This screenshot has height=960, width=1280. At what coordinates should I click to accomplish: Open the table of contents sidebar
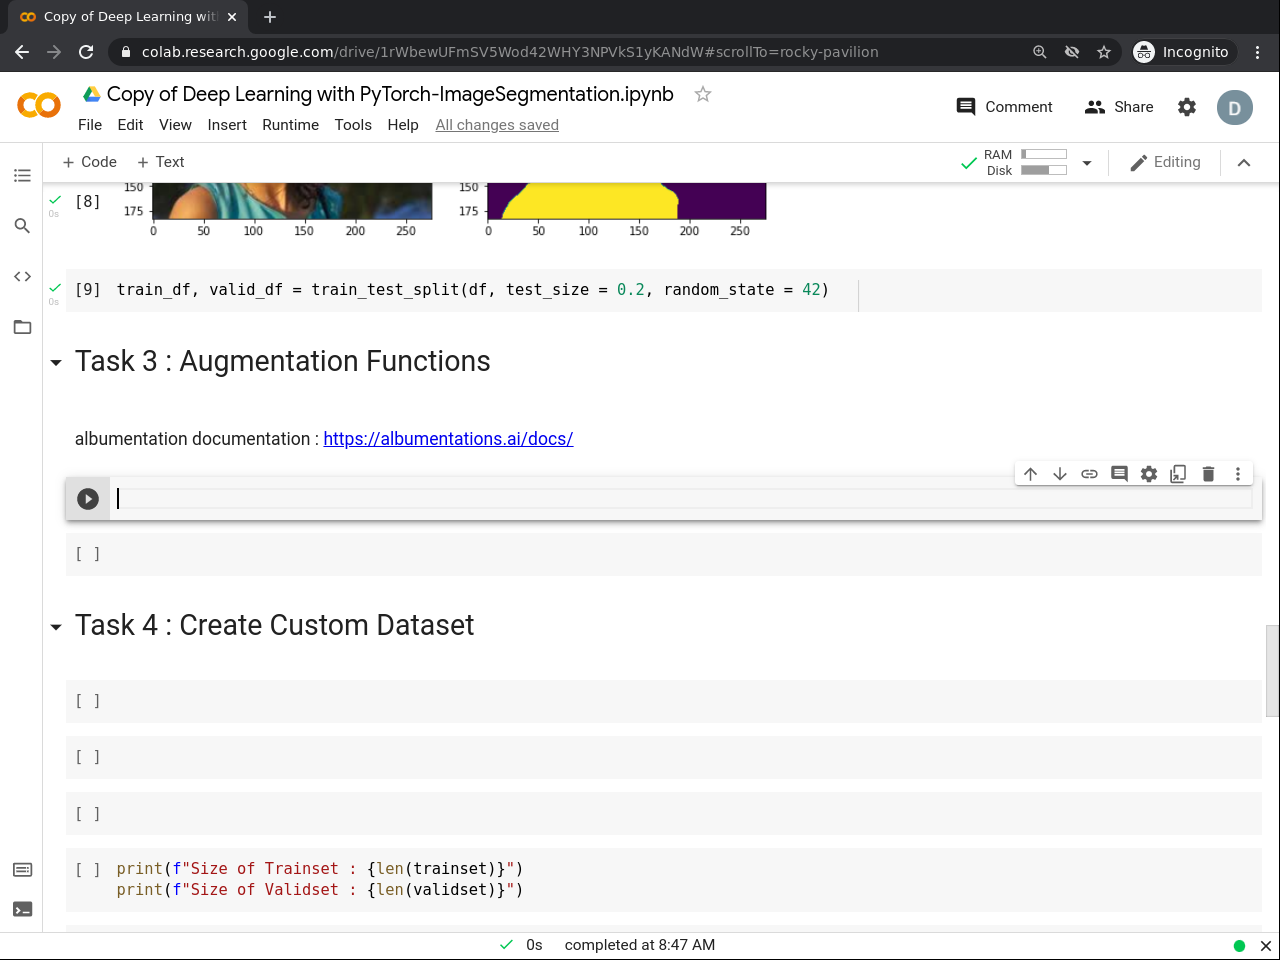22,175
